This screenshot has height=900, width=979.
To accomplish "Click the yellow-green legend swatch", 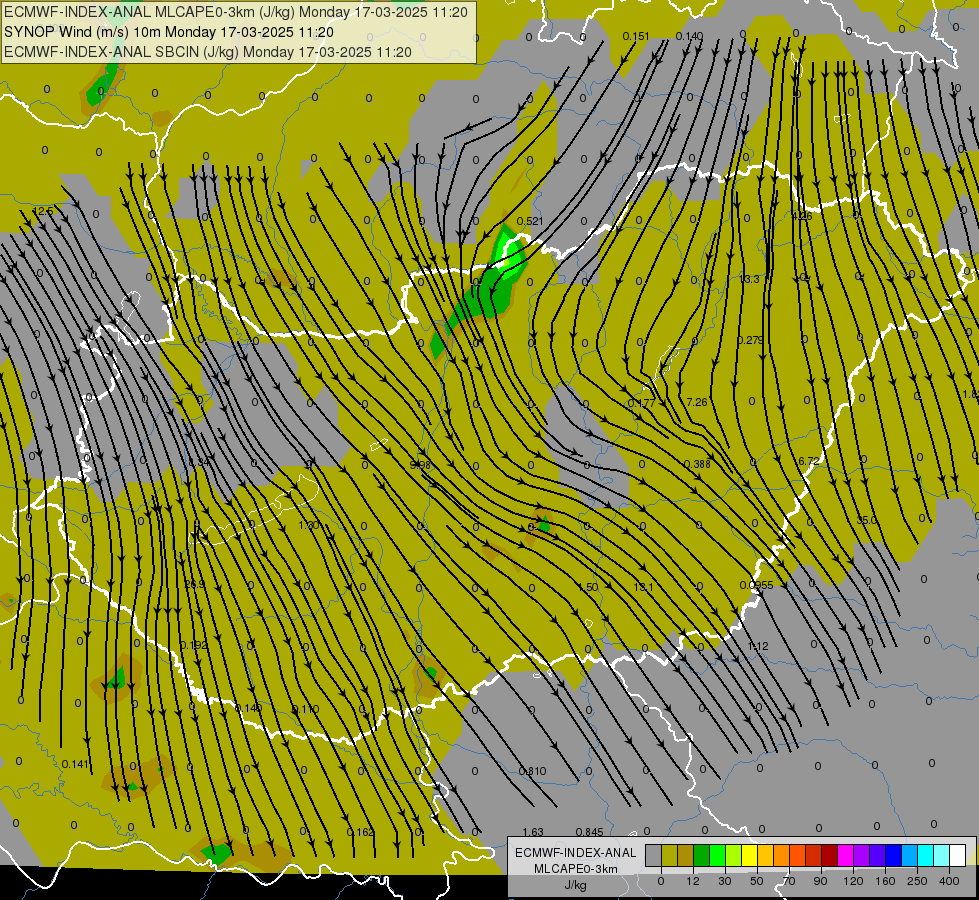I will (734, 855).
